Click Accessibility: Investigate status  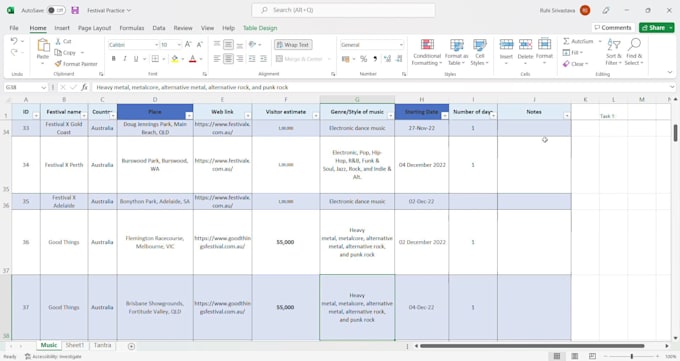point(53,356)
